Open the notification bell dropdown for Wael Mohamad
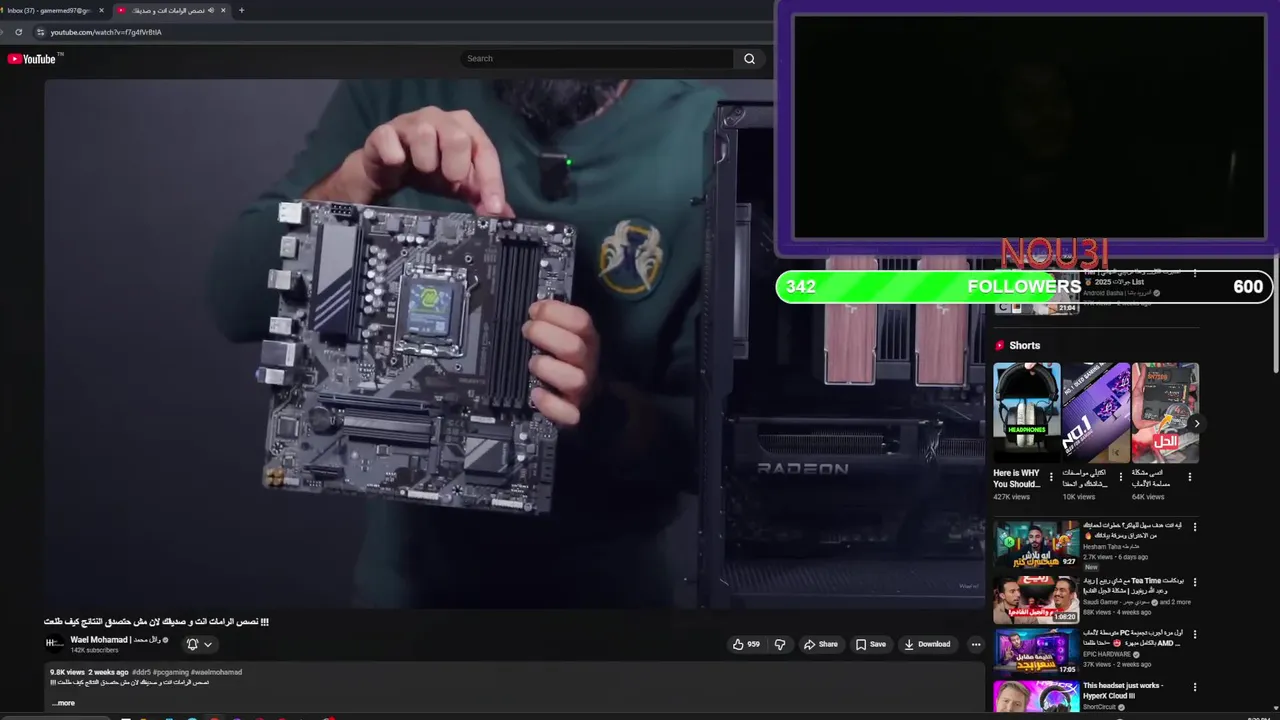The width and height of the screenshot is (1280, 720). 199,644
